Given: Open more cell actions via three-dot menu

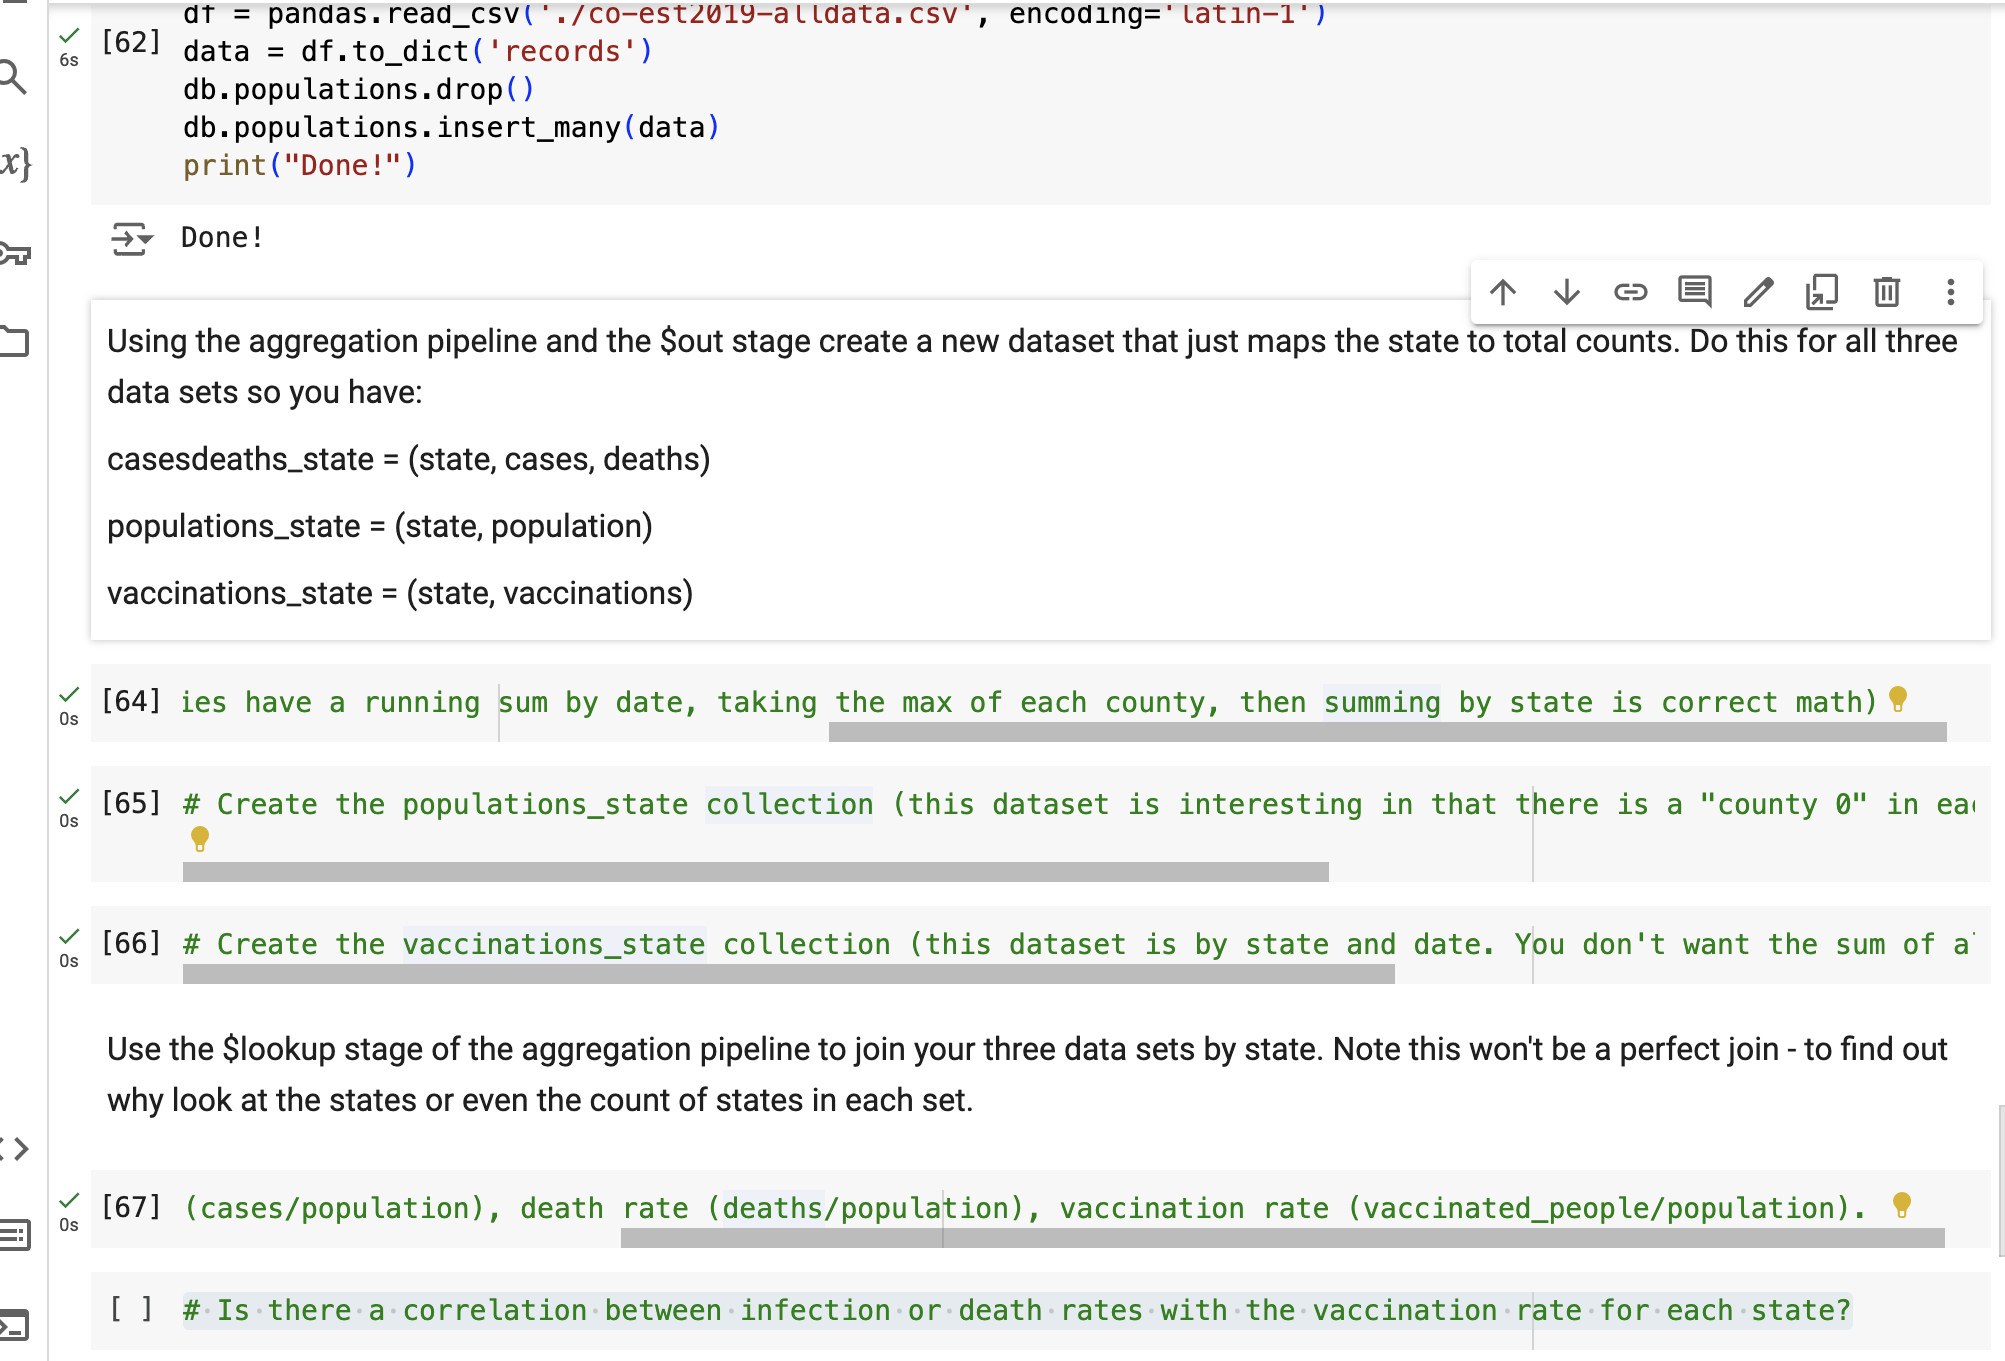Looking at the screenshot, I should (x=1950, y=292).
